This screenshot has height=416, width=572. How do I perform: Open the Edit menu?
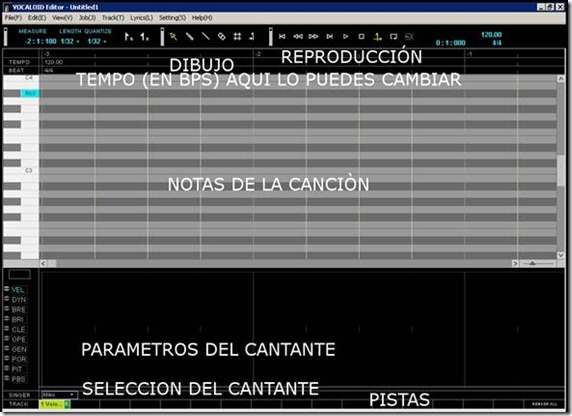coord(37,18)
